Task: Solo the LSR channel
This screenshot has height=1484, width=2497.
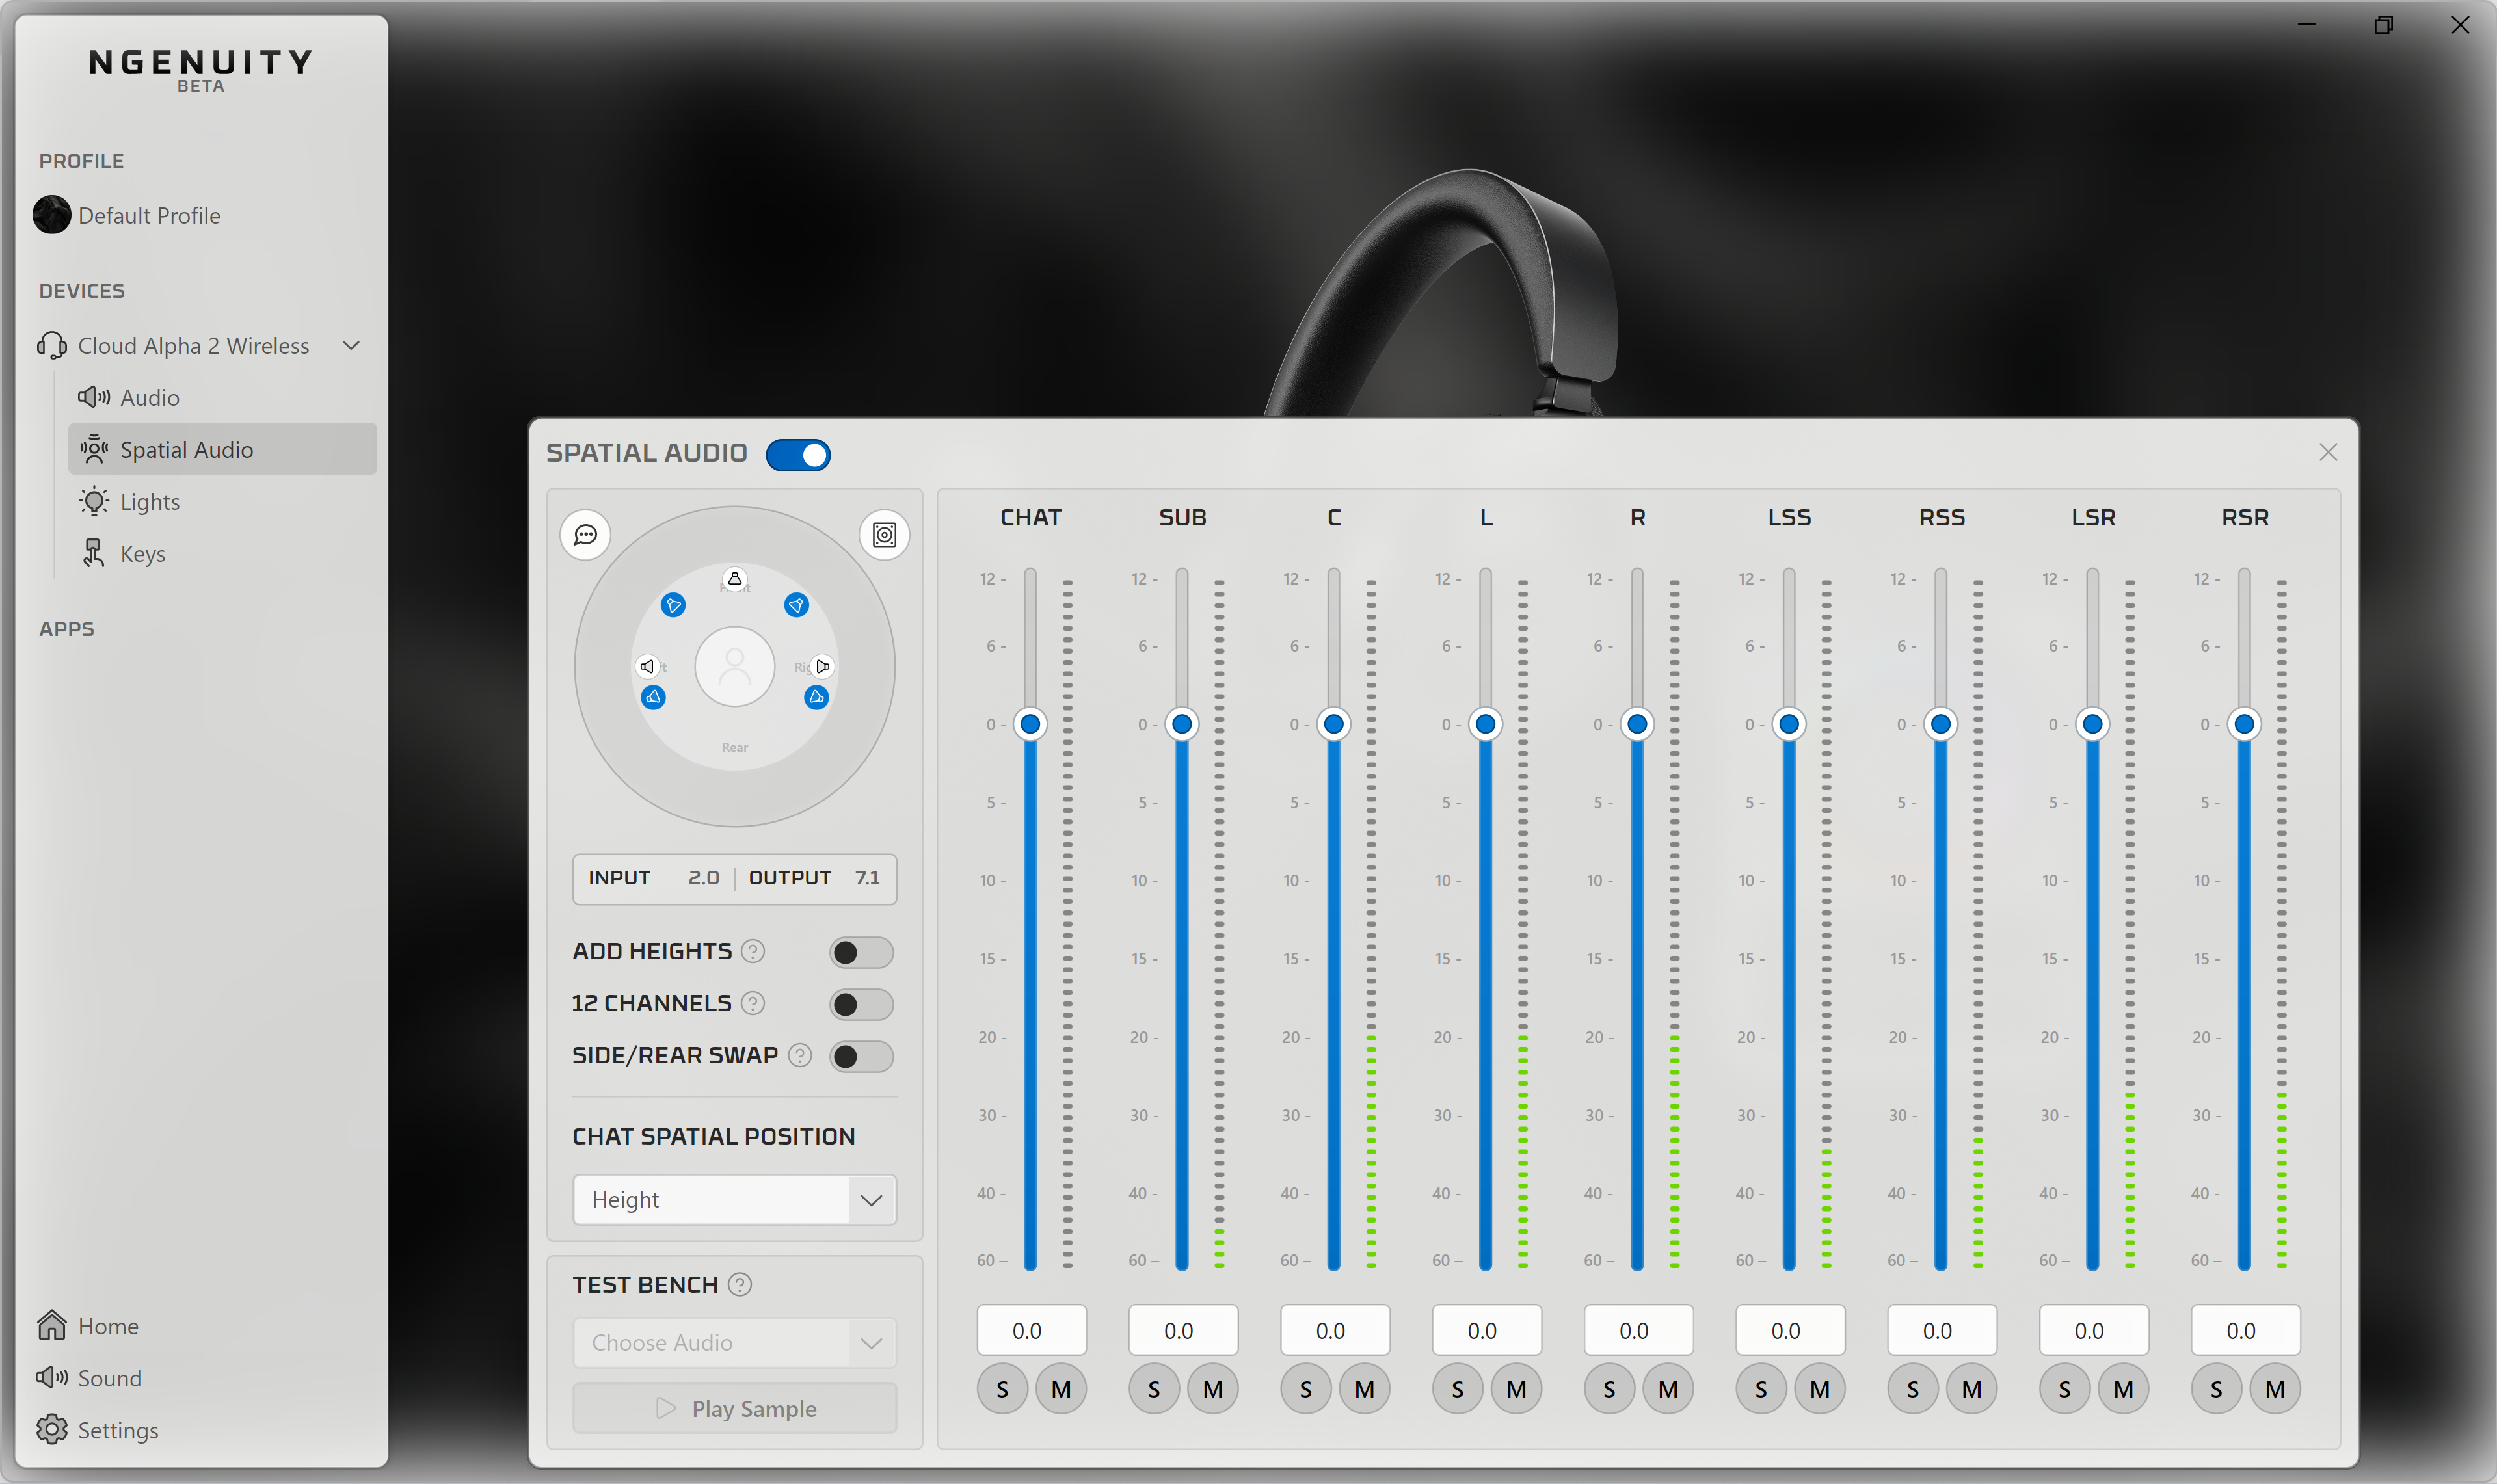Action: 2065,1389
